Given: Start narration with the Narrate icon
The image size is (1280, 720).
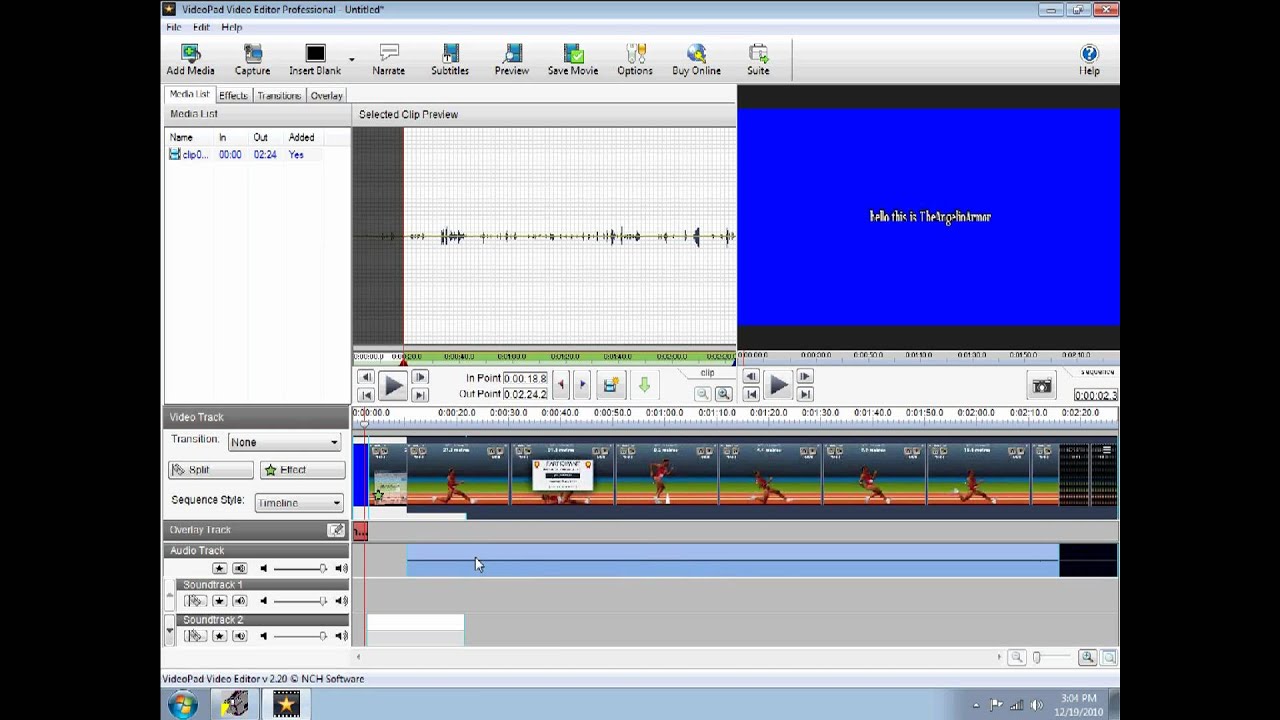Looking at the screenshot, I should pyautogui.click(x=388, y=60).
